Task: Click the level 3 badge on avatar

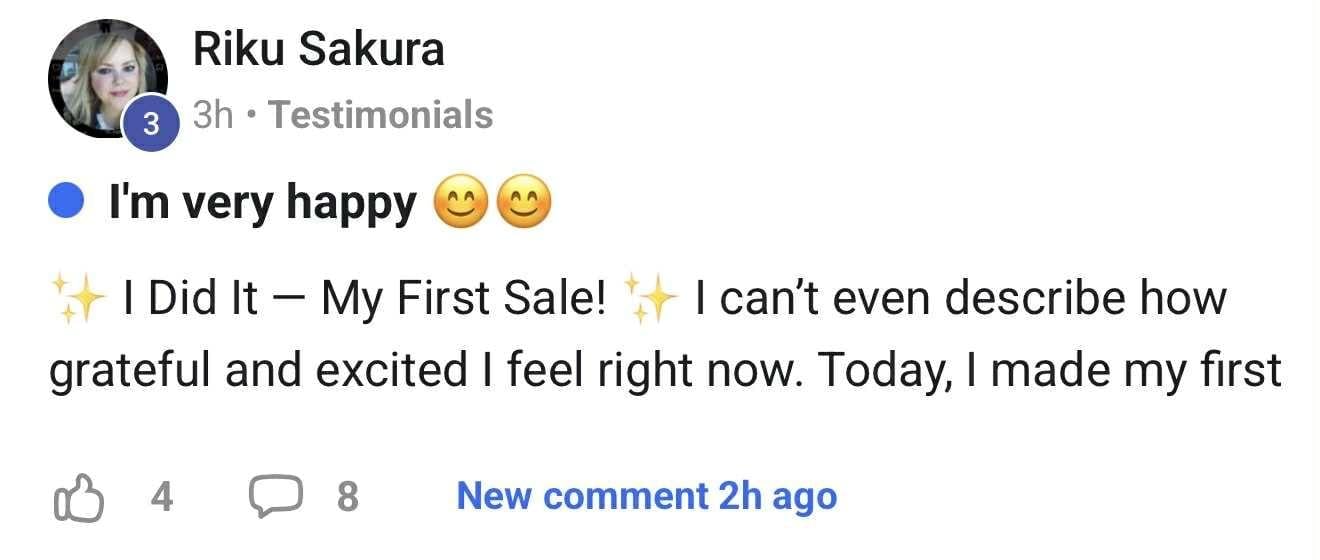Action: coord(151,124)
